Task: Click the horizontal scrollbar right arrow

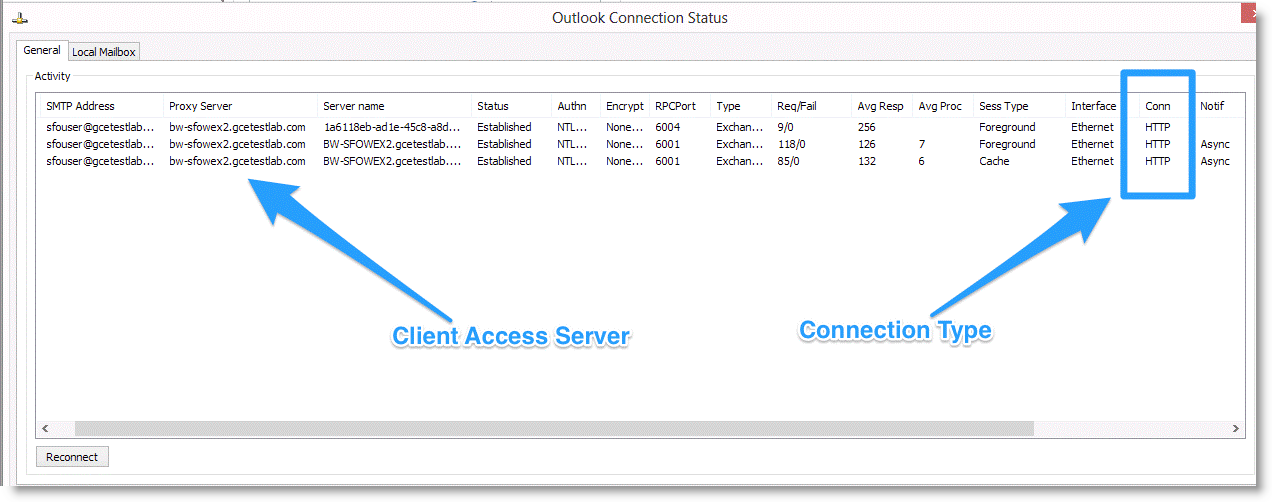Action: (1235, 428)
